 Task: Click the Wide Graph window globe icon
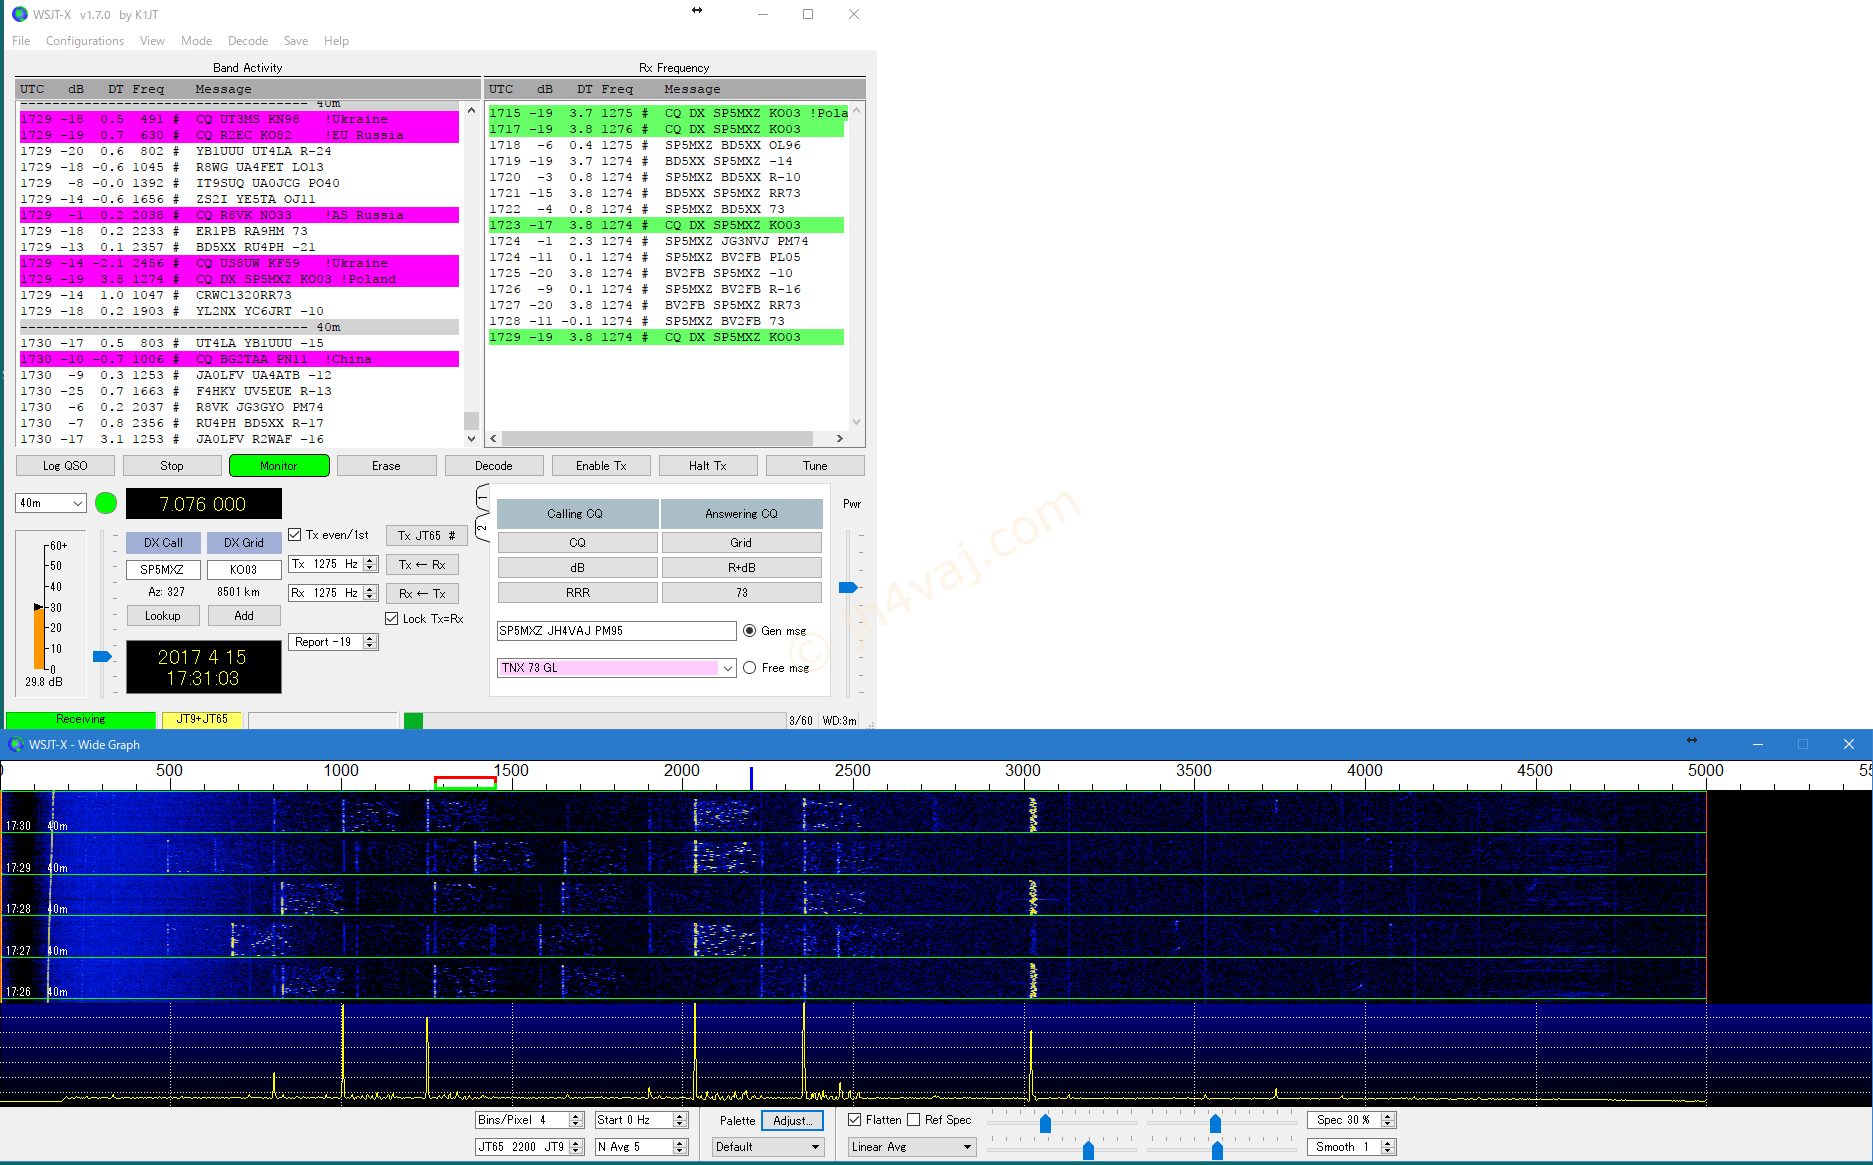tap(15, 744)
